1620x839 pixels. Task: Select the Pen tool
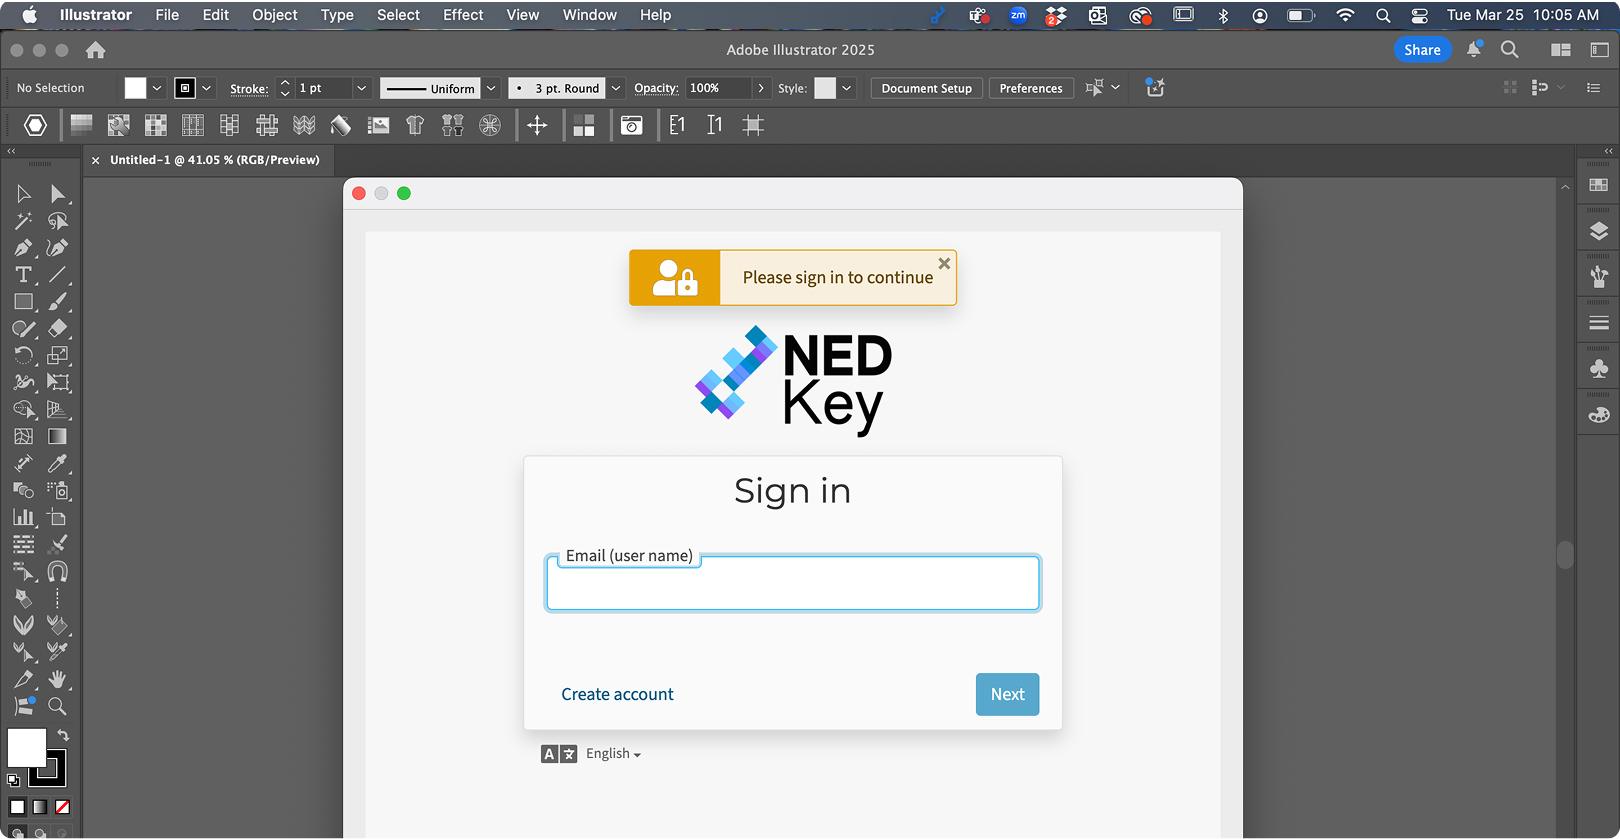click(x=23, y=248)
